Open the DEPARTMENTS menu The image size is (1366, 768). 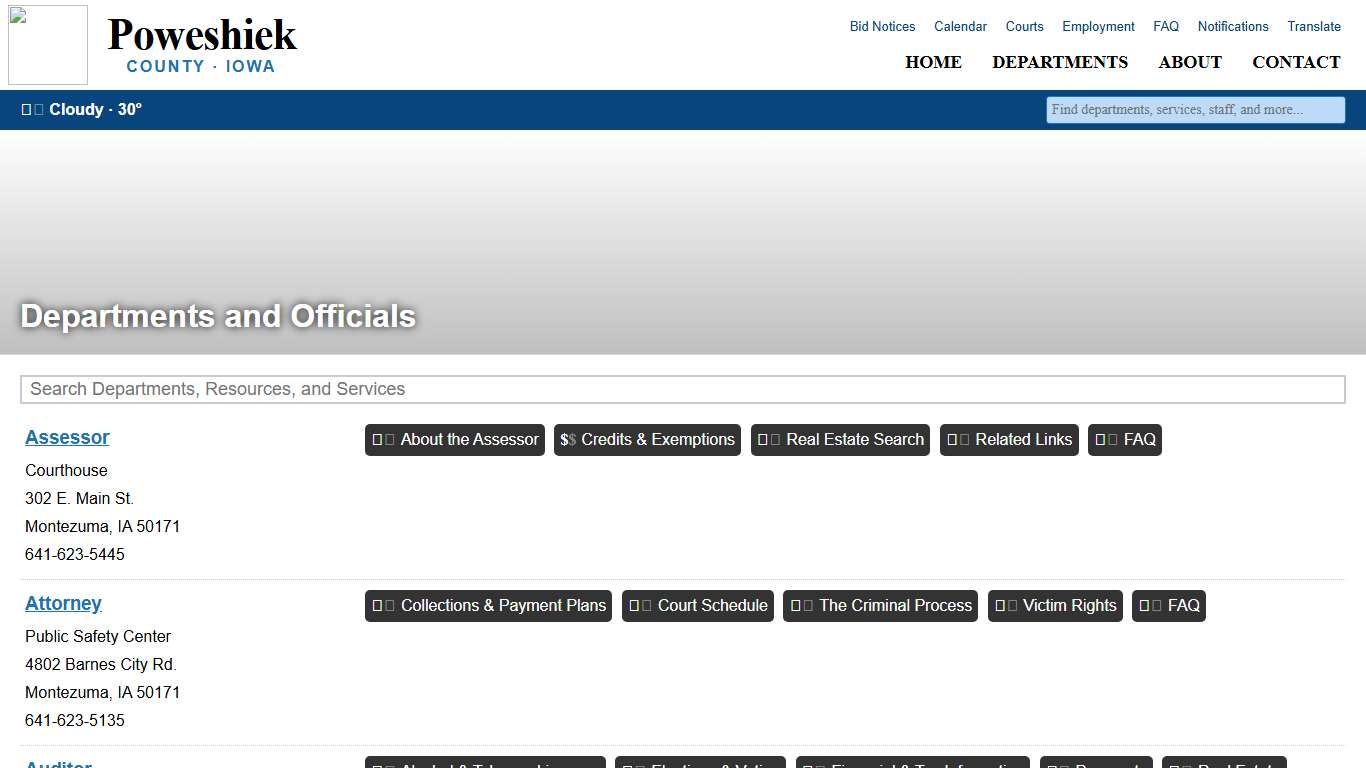click(1060, 62)
